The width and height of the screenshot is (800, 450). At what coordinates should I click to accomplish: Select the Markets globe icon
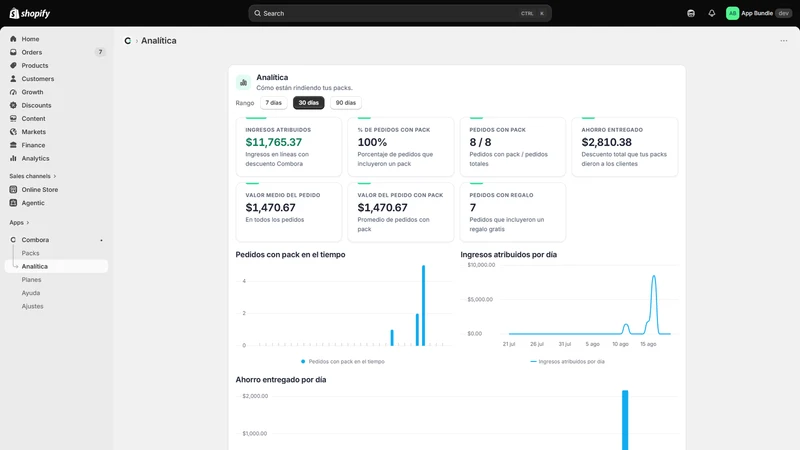13,132
